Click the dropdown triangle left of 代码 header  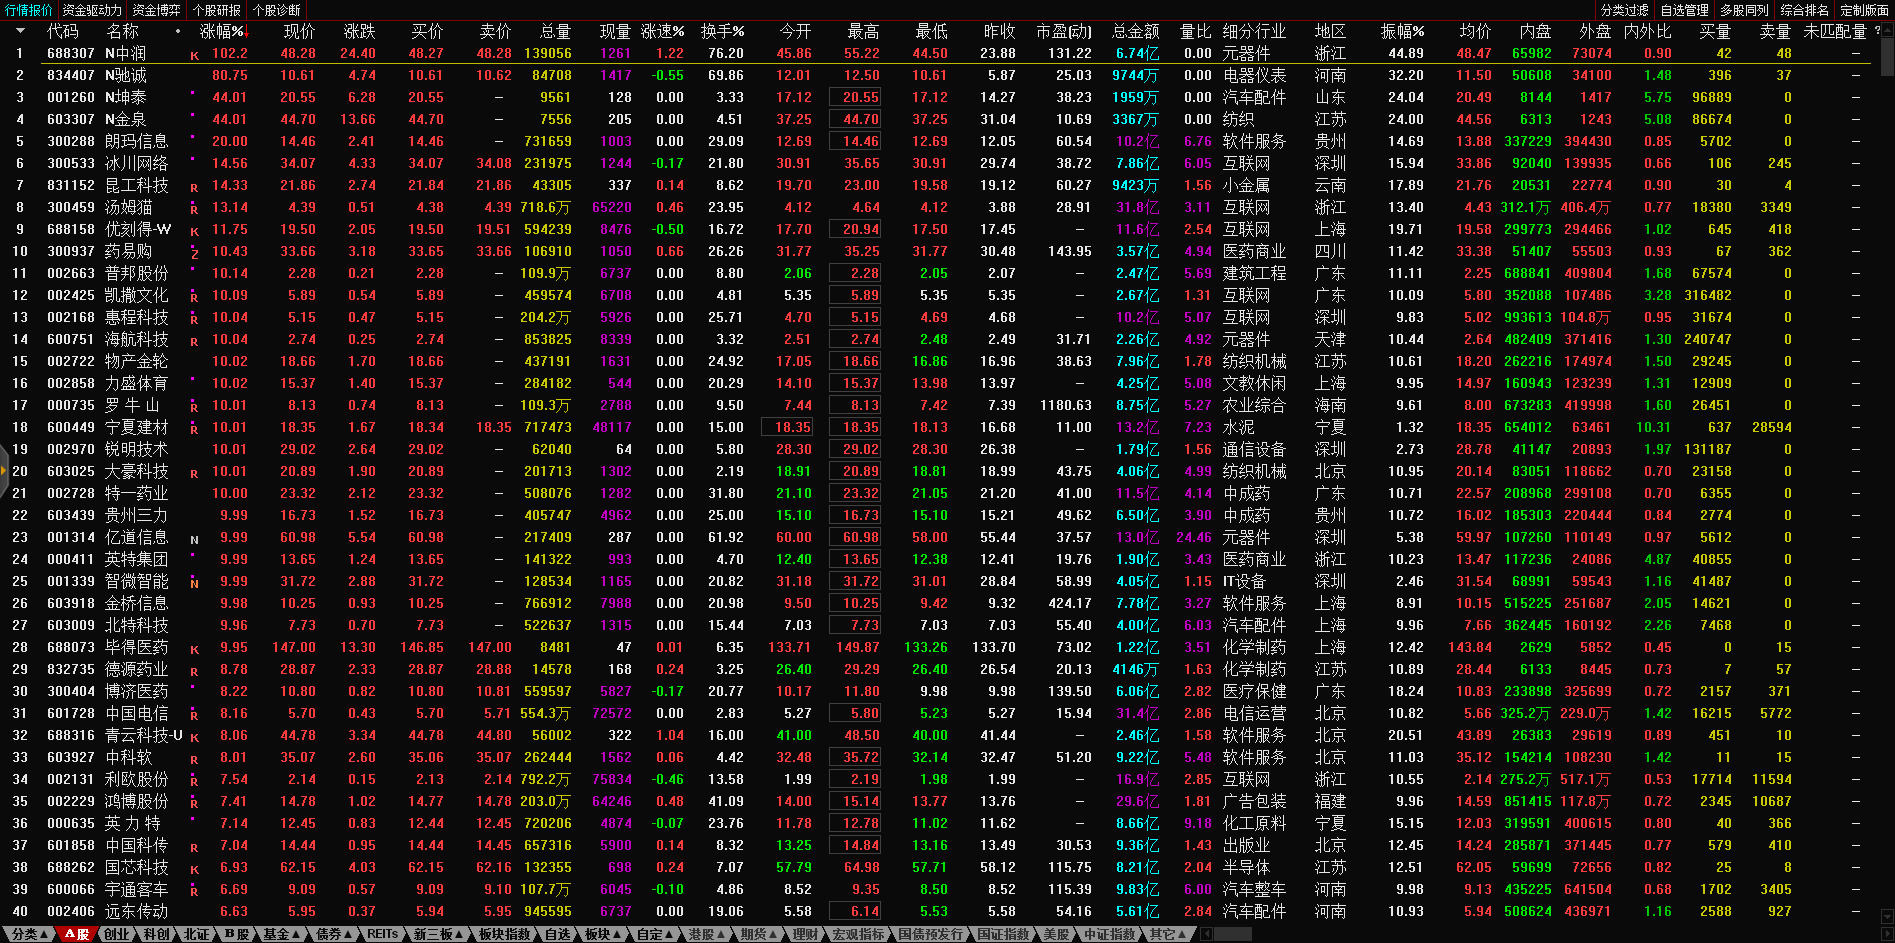(20, 31)
